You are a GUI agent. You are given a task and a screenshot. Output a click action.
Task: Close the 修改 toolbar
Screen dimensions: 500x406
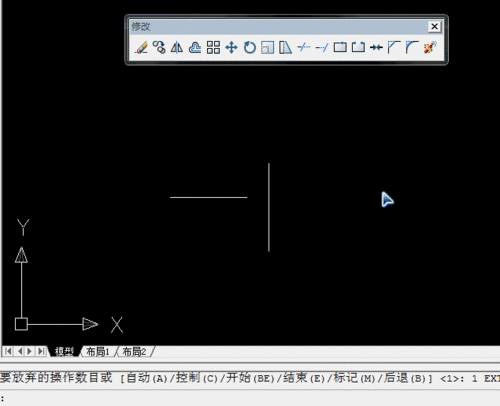(x=434, y=26)
